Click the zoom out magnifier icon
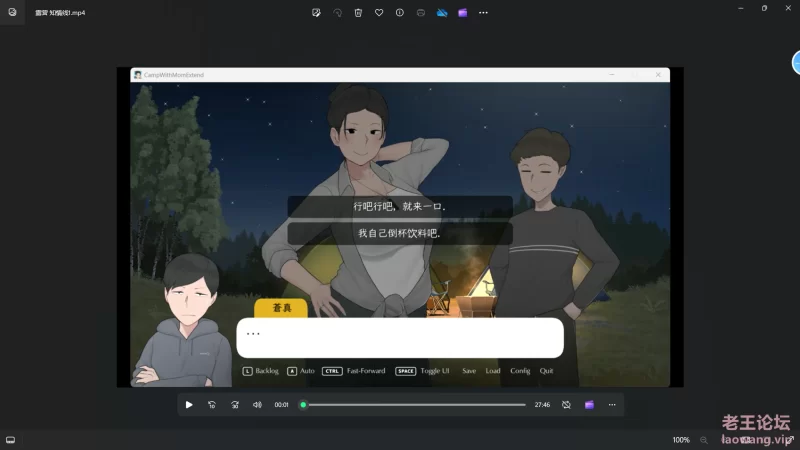800x450 pixels. pyautogui.click(x=704, y=440)
